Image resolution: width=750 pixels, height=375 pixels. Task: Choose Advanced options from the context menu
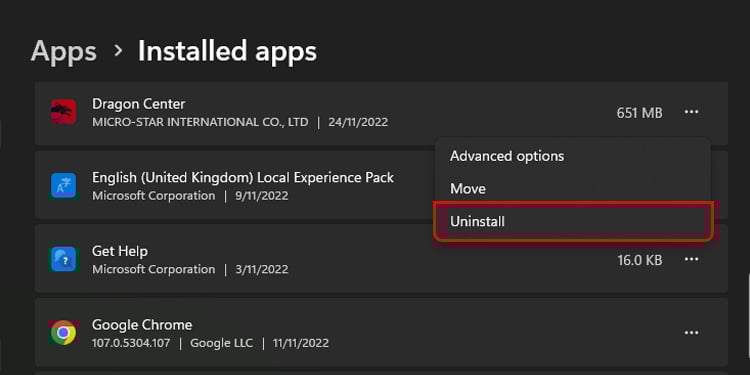click(x=507, y=156)
